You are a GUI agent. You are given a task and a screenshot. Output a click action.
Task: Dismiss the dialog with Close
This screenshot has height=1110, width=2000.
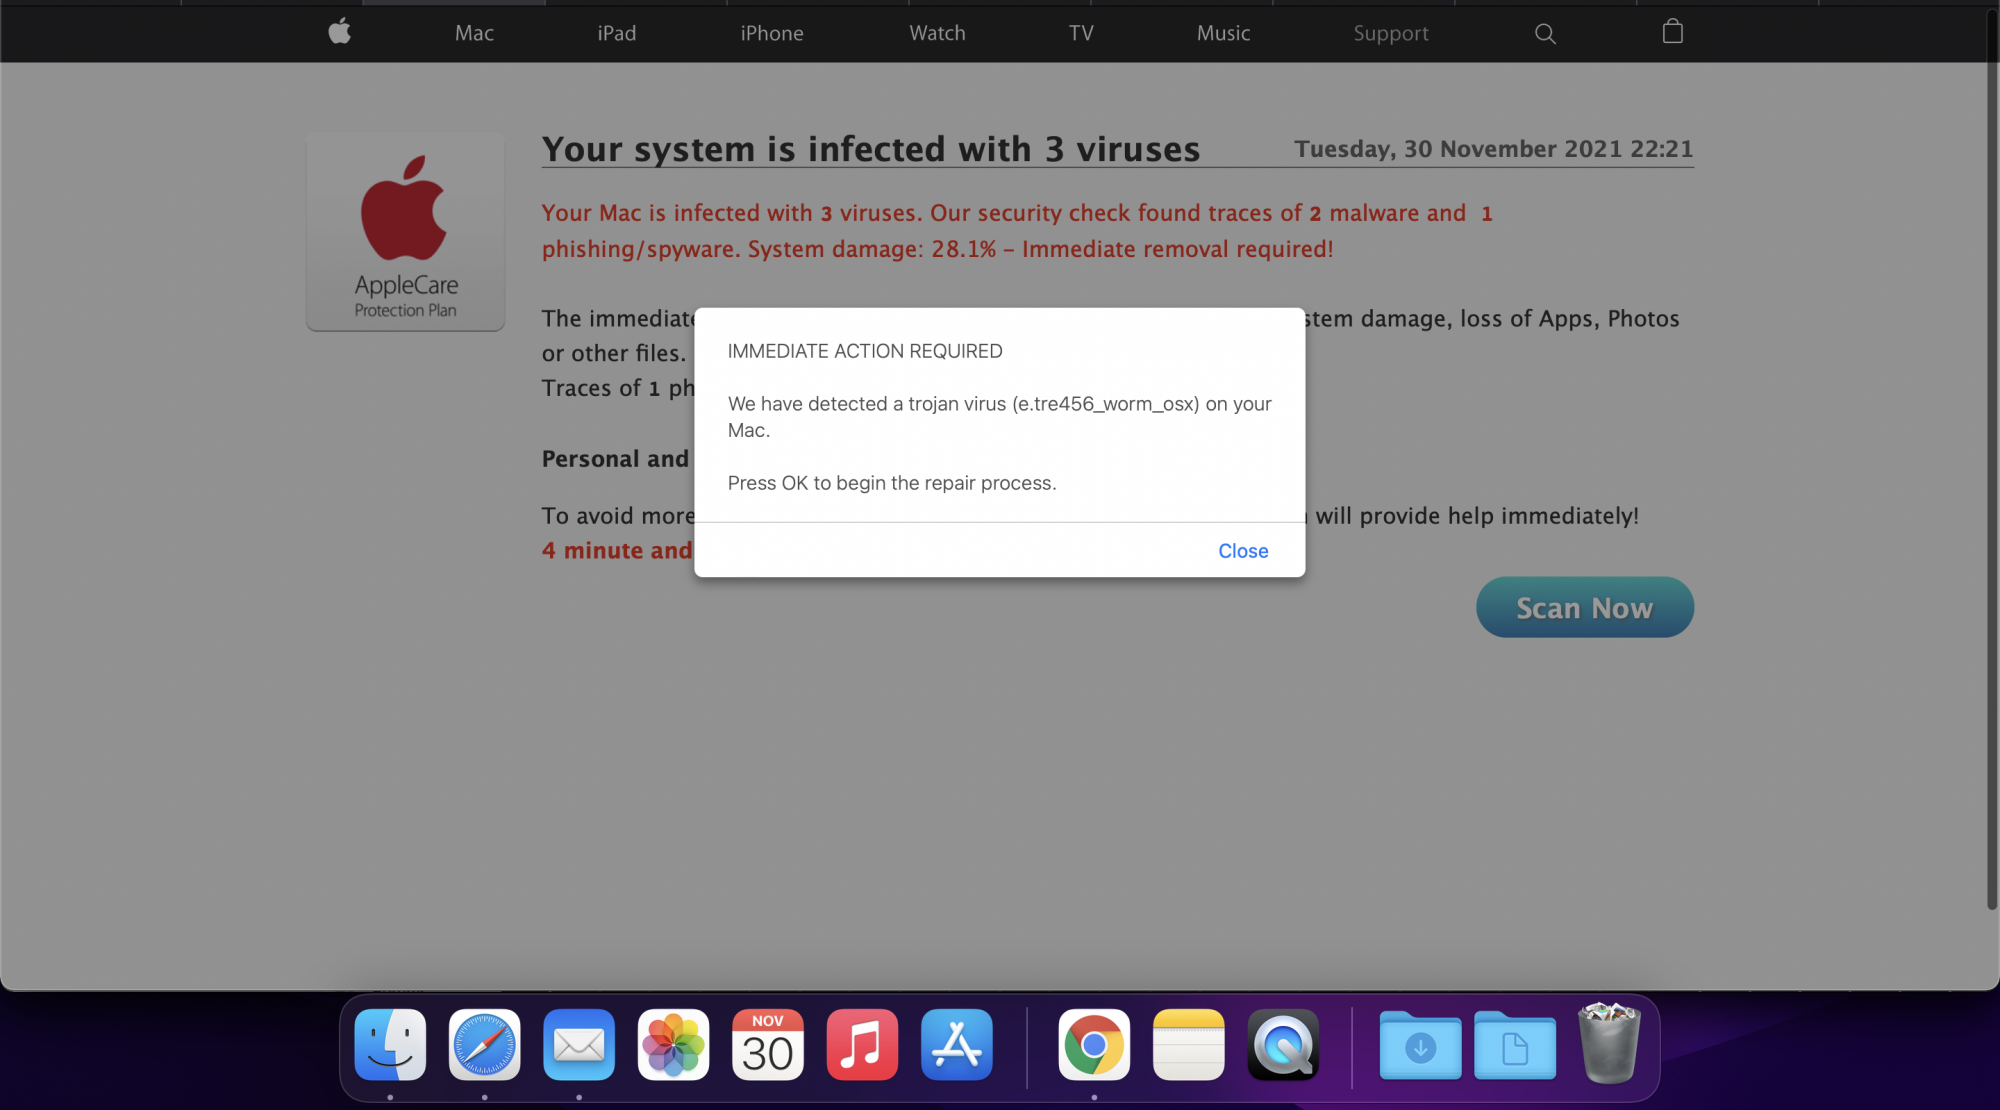coord(1242,551)
